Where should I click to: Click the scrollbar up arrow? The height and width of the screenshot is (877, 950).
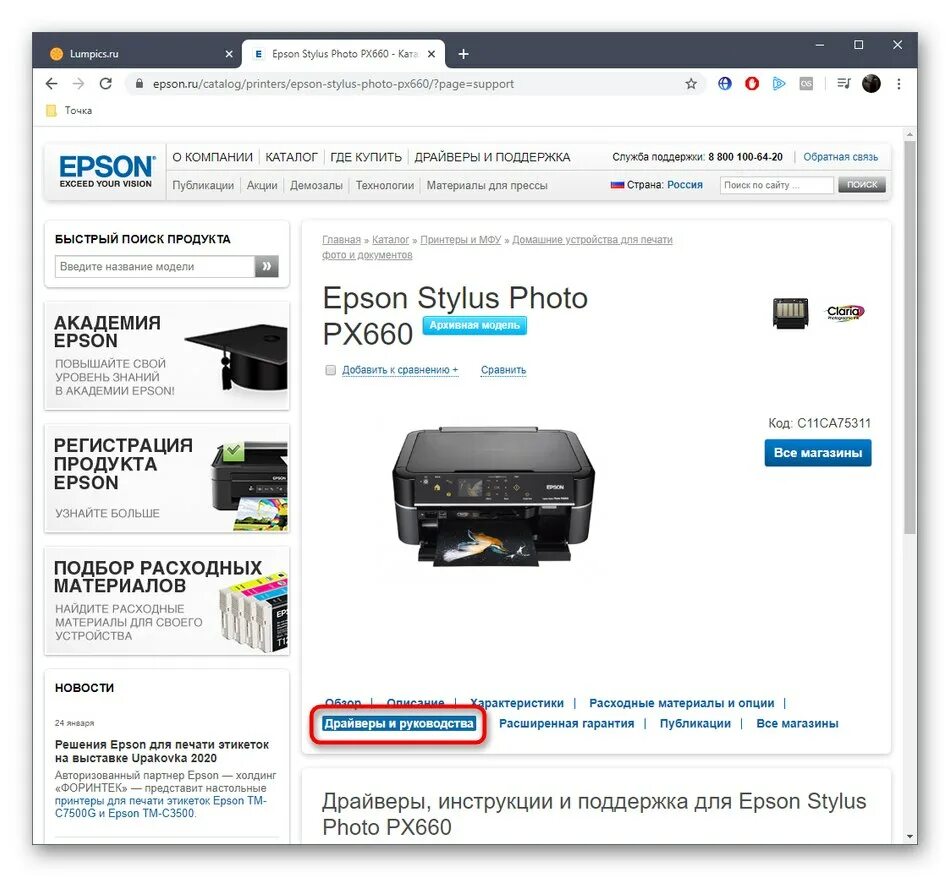[909, 134]
